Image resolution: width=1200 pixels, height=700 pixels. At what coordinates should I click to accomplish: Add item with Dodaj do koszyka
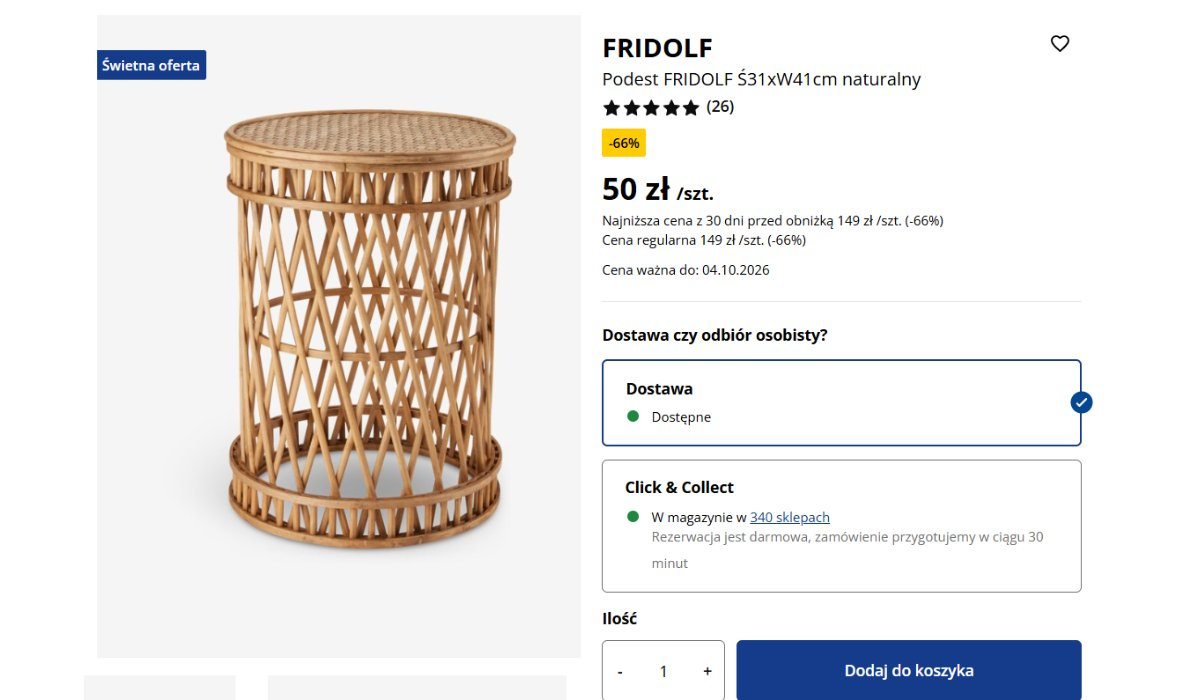909,670
